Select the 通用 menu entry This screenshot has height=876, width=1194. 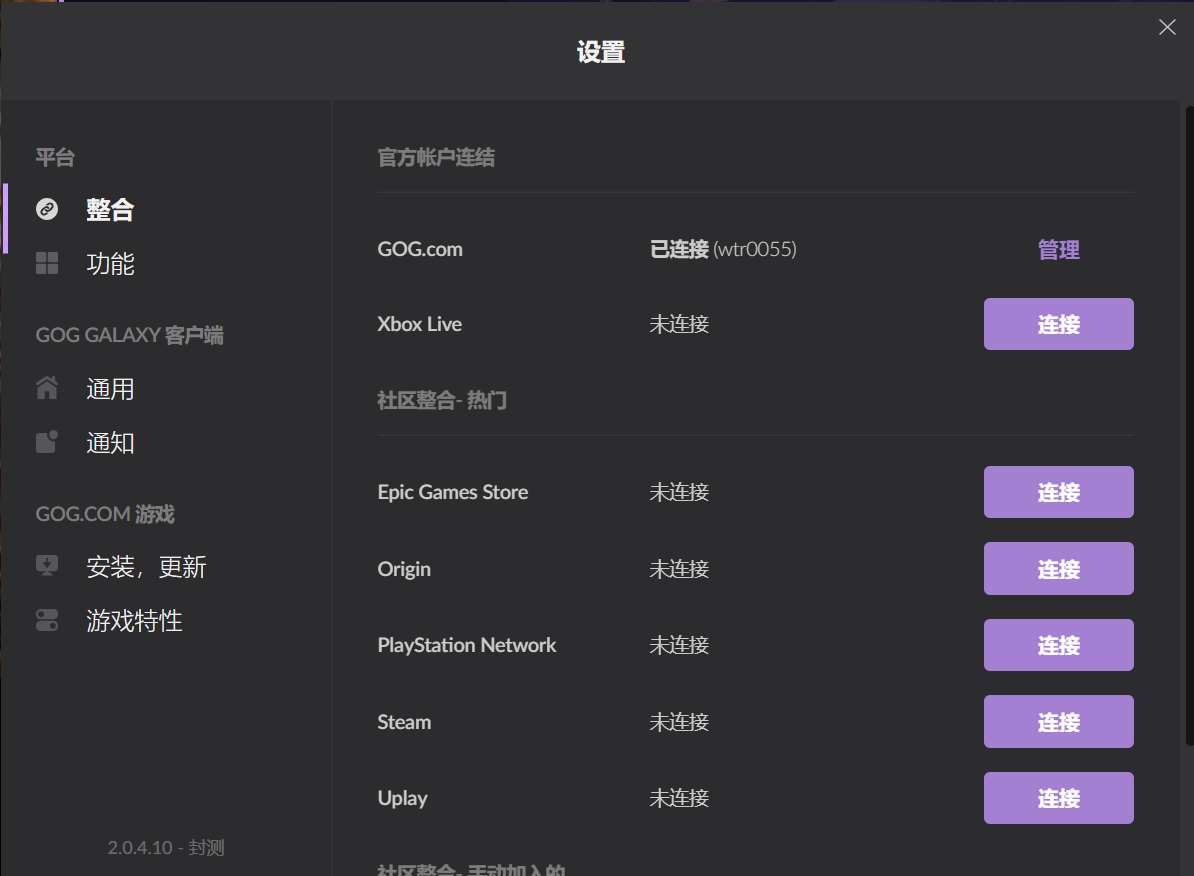click(x=110, y=389)
